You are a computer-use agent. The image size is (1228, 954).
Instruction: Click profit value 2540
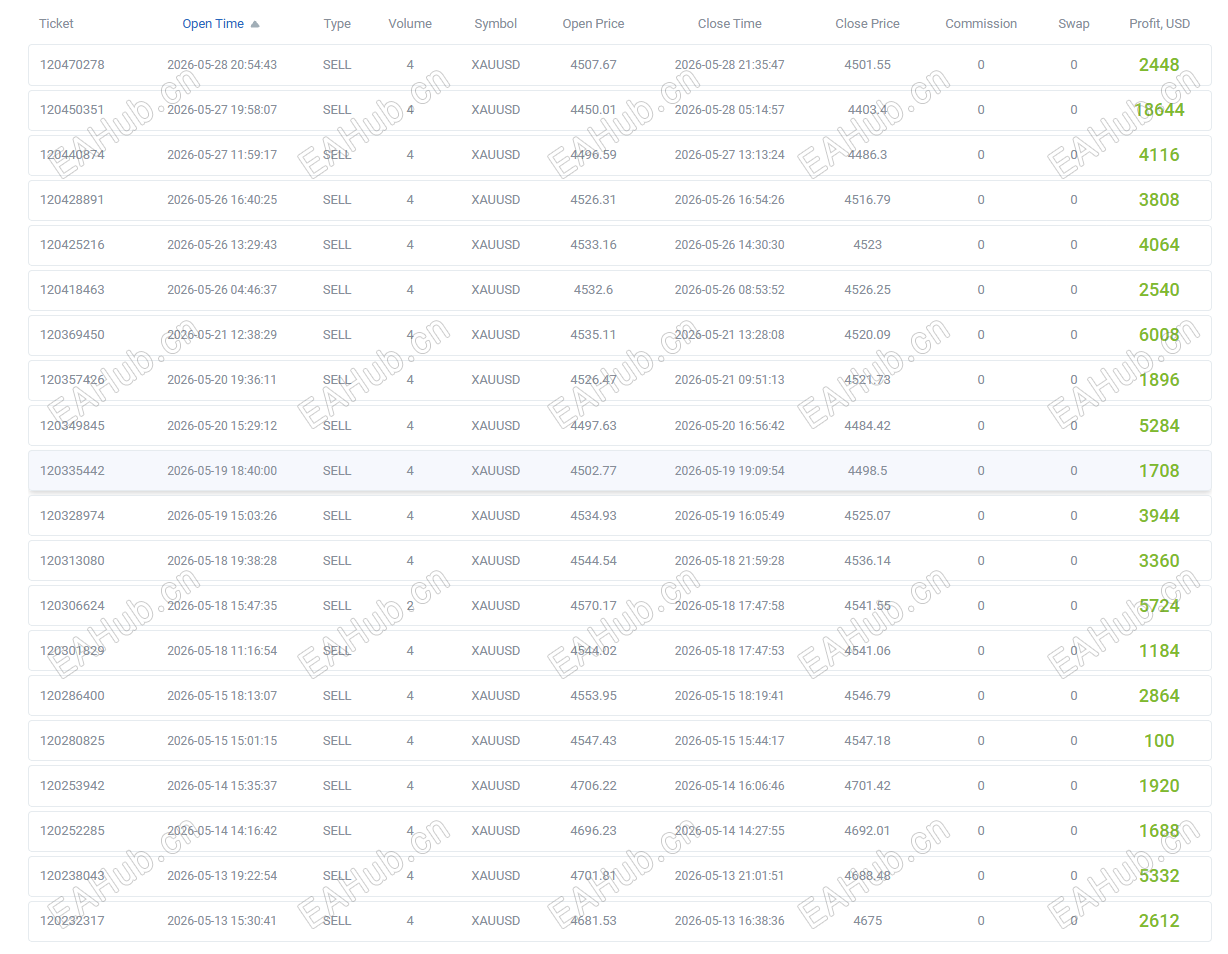click(x=1159, y=290)
